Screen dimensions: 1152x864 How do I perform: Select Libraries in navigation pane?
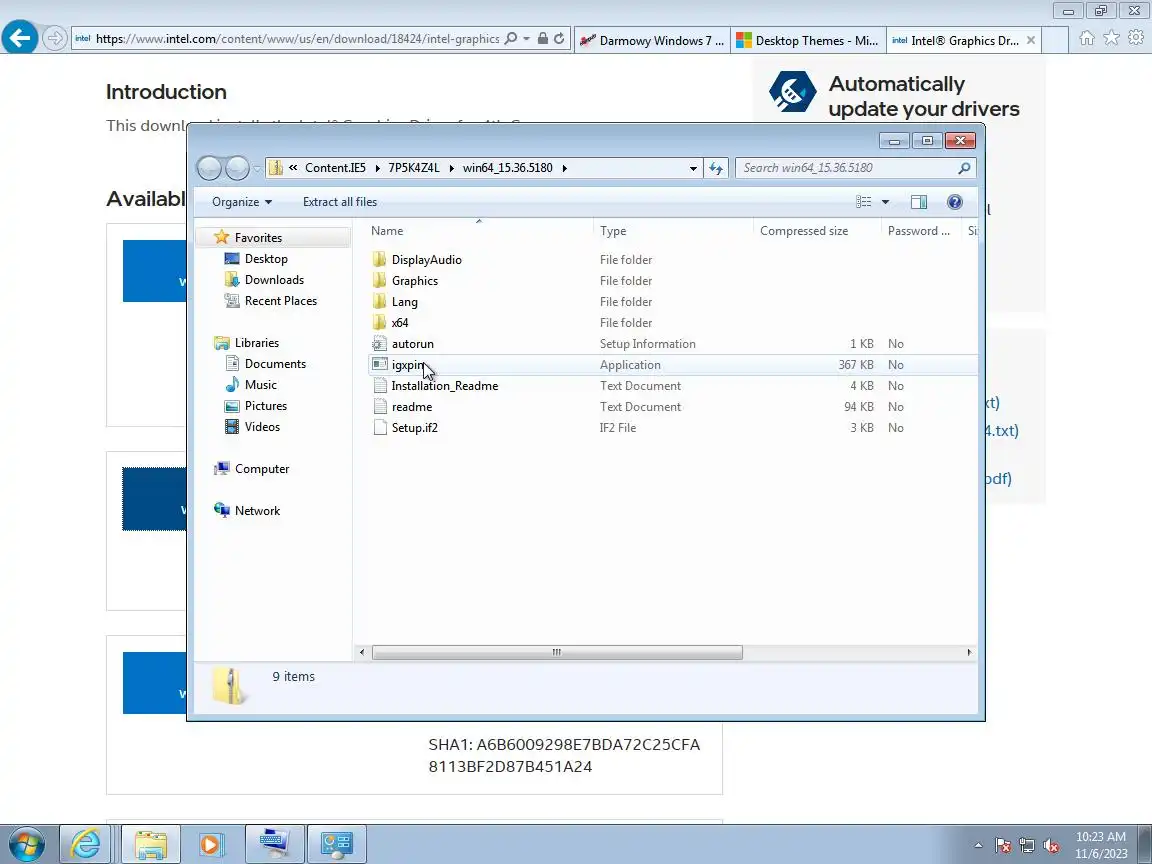coord(256,343)
